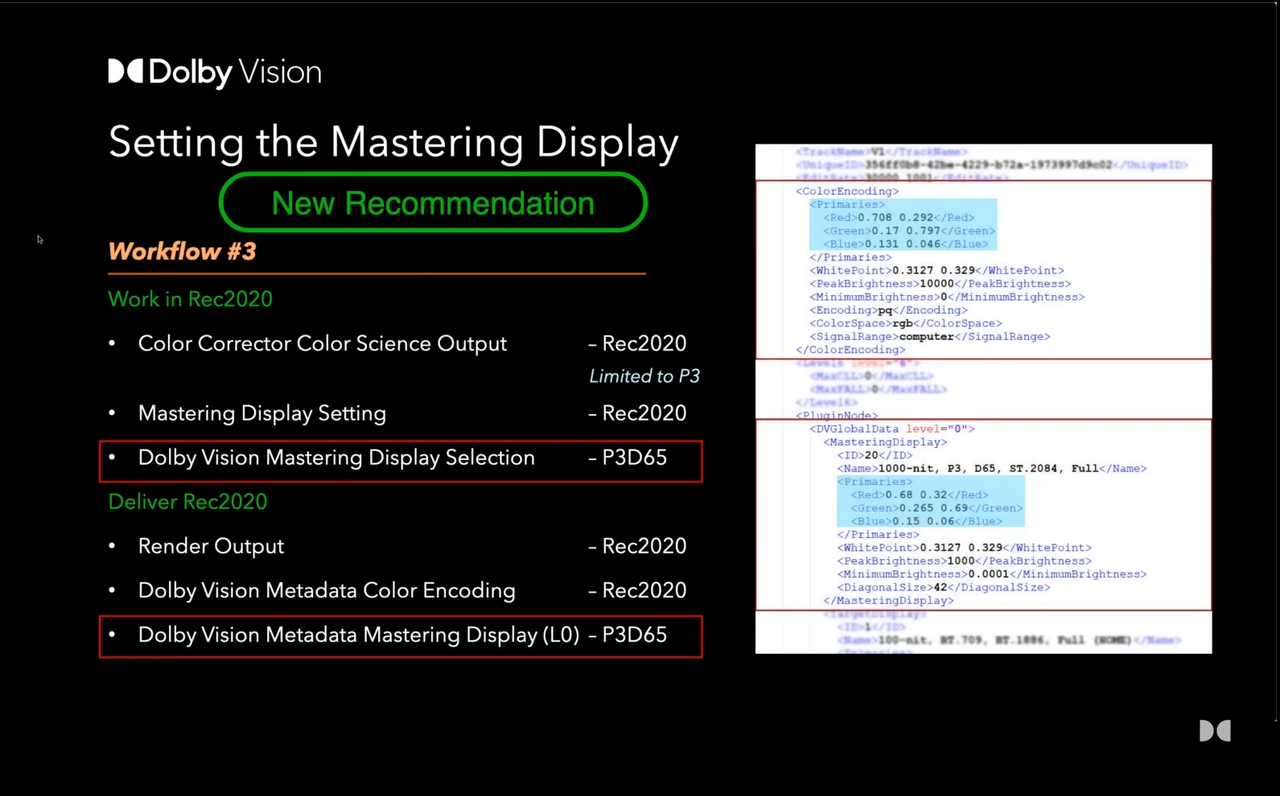Click the opening MasteringDisplay XML tag
Image resolution: width=1280 pixels, height=796 pixels.
pos(885,442)
